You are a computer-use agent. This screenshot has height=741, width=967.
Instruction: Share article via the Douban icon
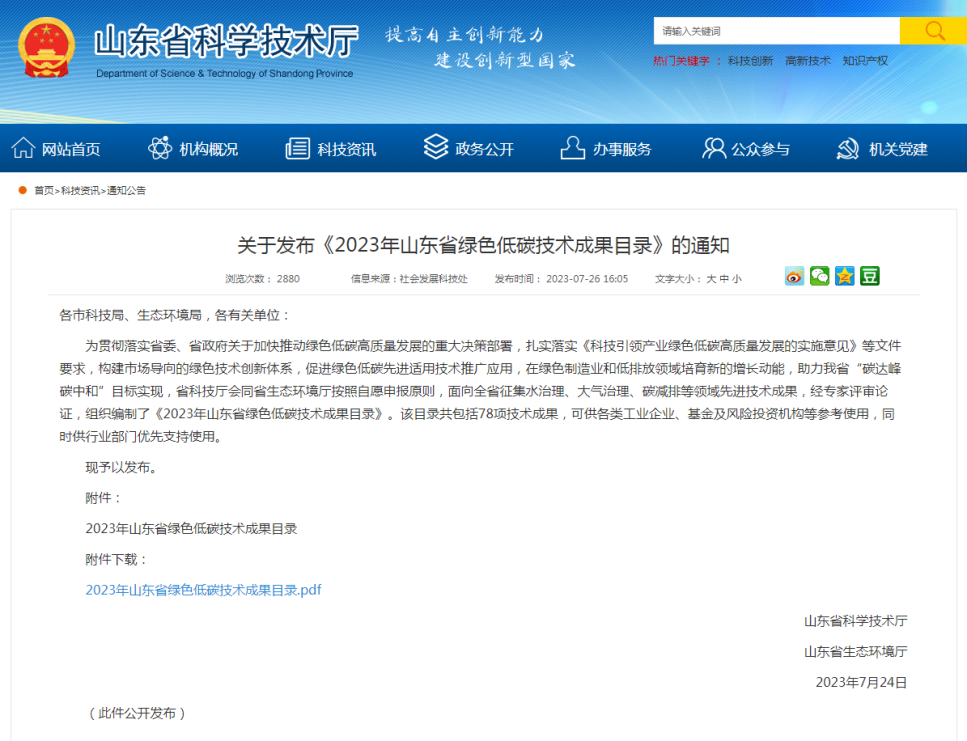tap(869, 276)
